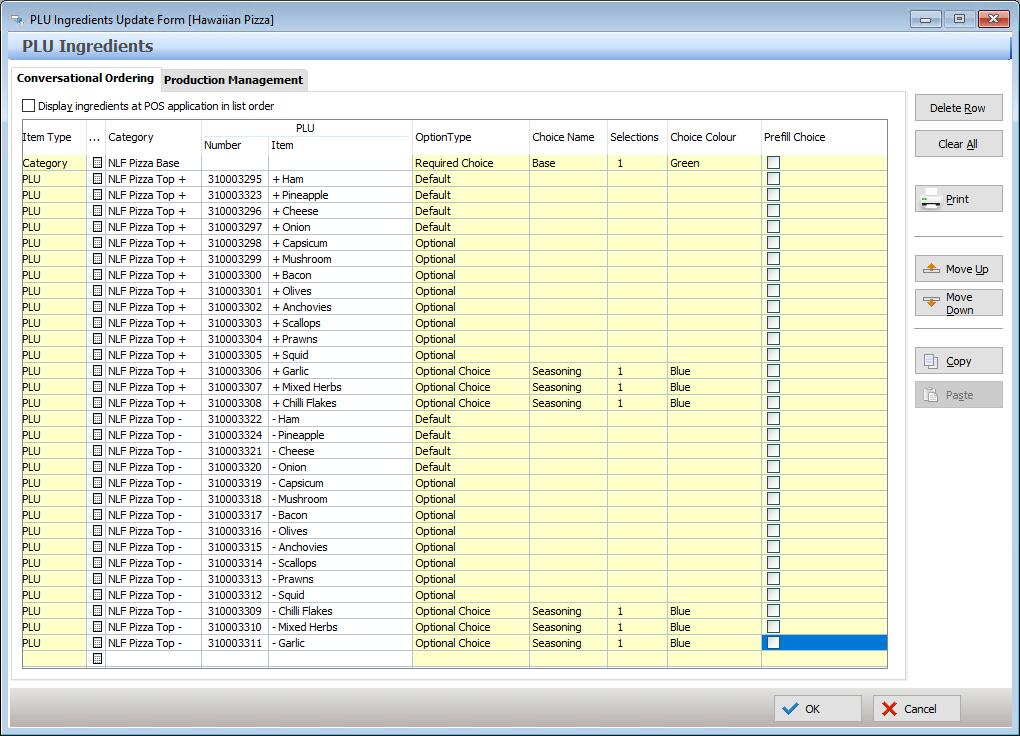Select Item Type cell reading Category
This screenshot has width=1020, height=736.
[54, 163]
